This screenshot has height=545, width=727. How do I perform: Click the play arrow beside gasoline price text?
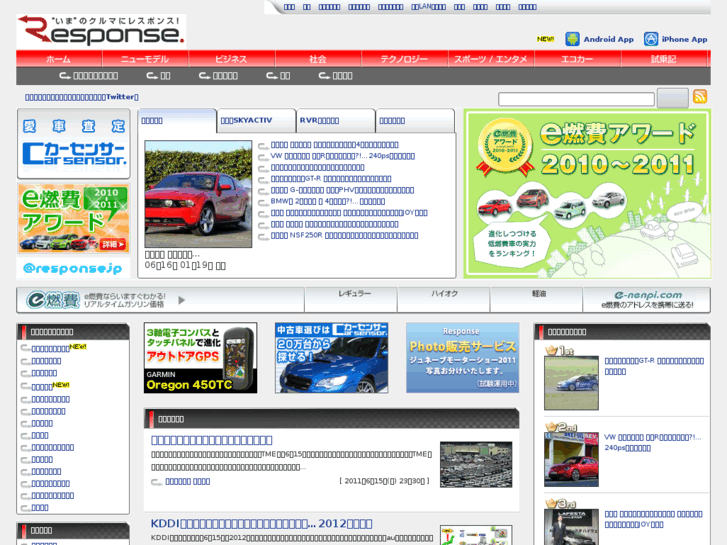pos(182,300)
